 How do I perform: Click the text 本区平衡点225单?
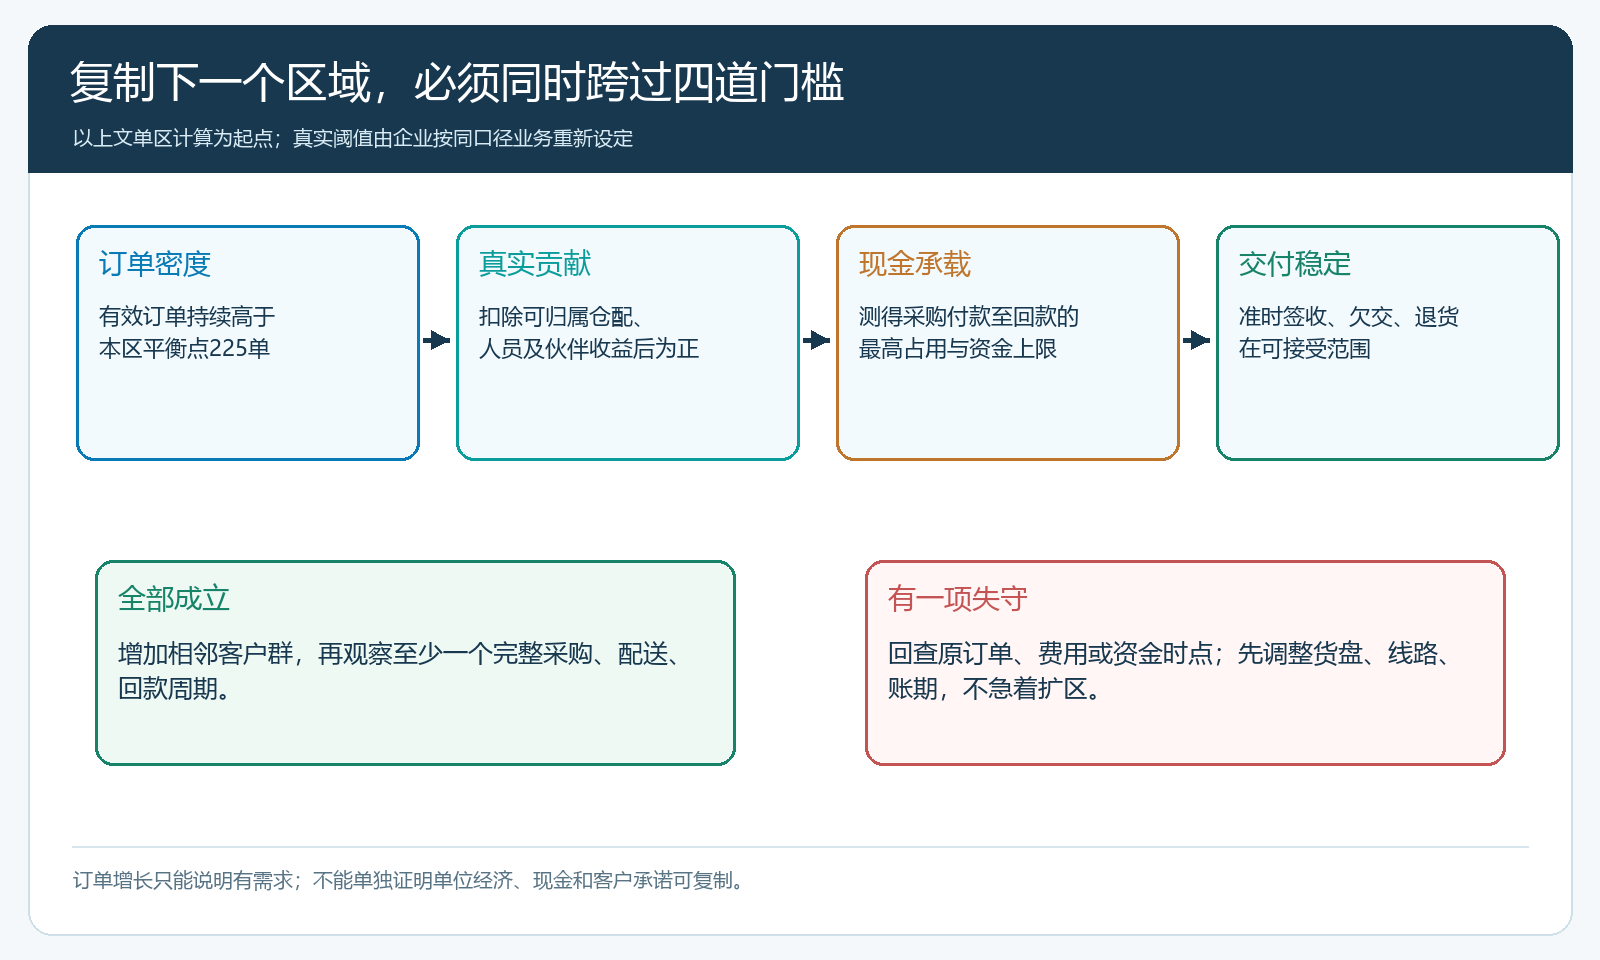coord(184,348)
